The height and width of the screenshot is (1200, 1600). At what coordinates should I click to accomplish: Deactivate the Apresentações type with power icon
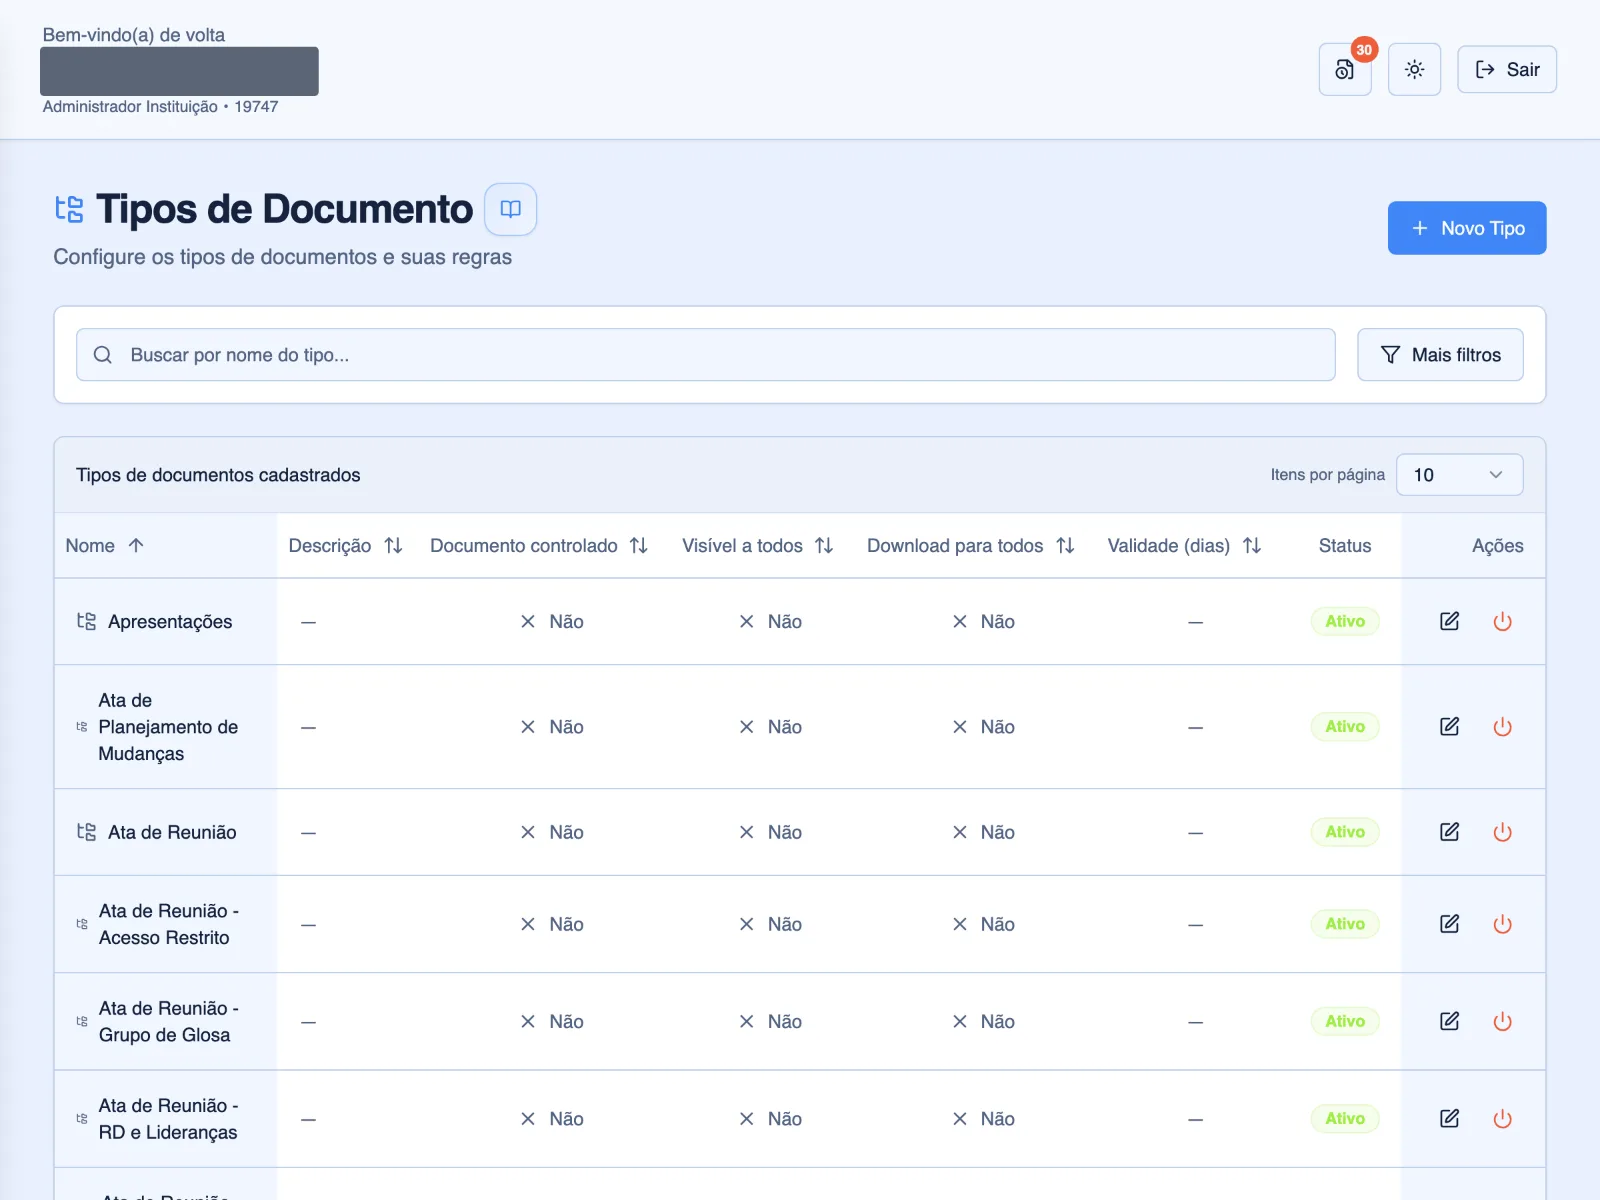1502,621
